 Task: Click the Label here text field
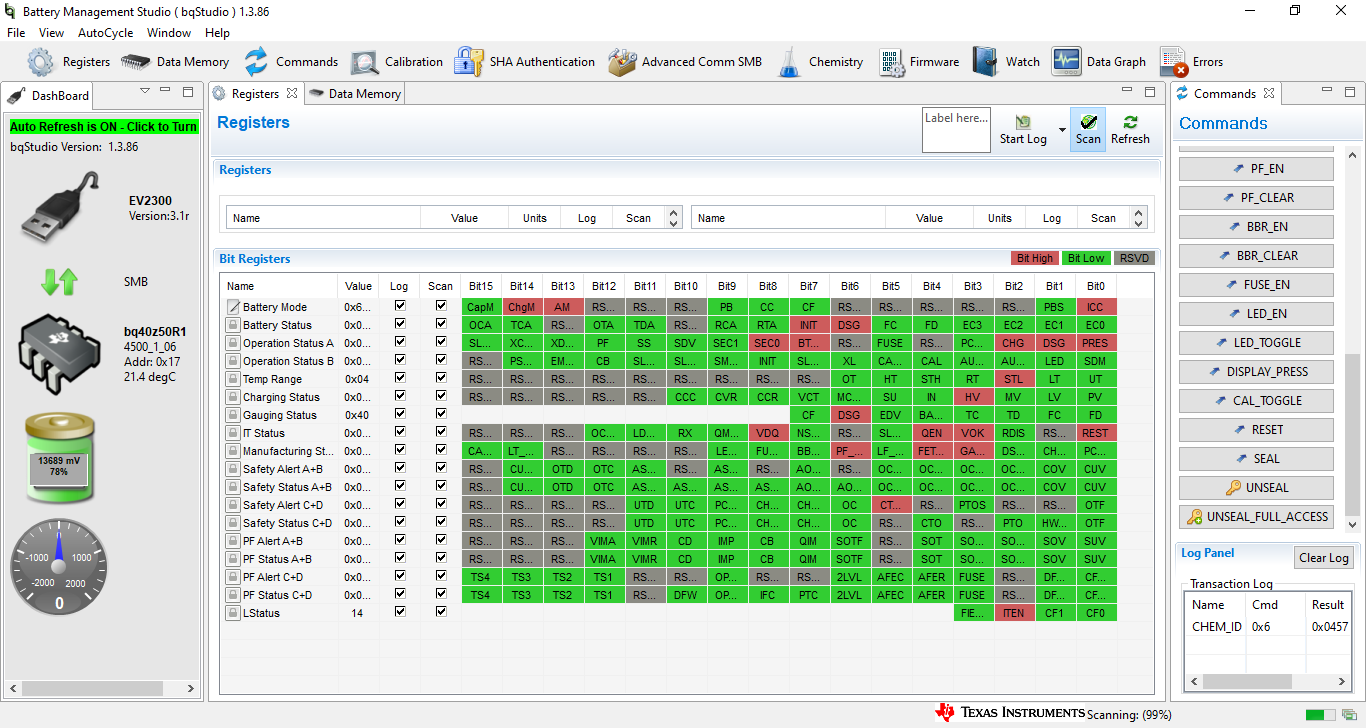pyautogui.click(x=956, y=130)
